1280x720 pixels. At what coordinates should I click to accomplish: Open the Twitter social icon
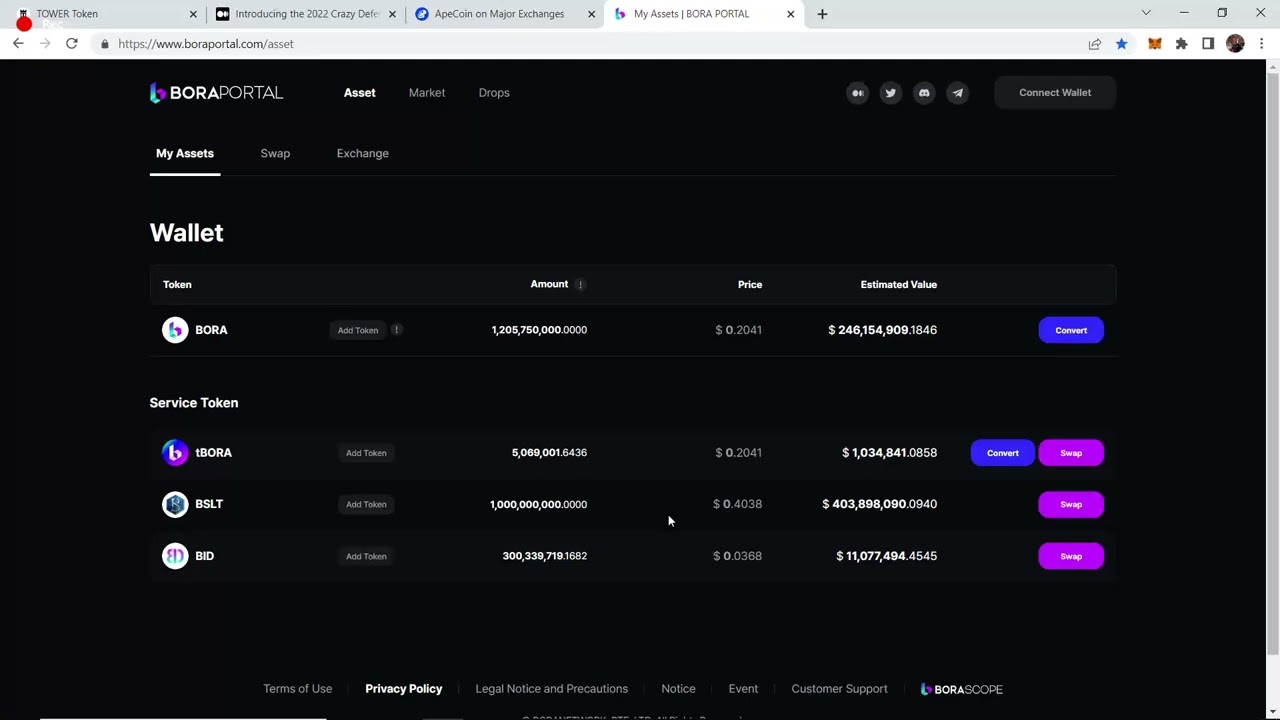point(890,93)
